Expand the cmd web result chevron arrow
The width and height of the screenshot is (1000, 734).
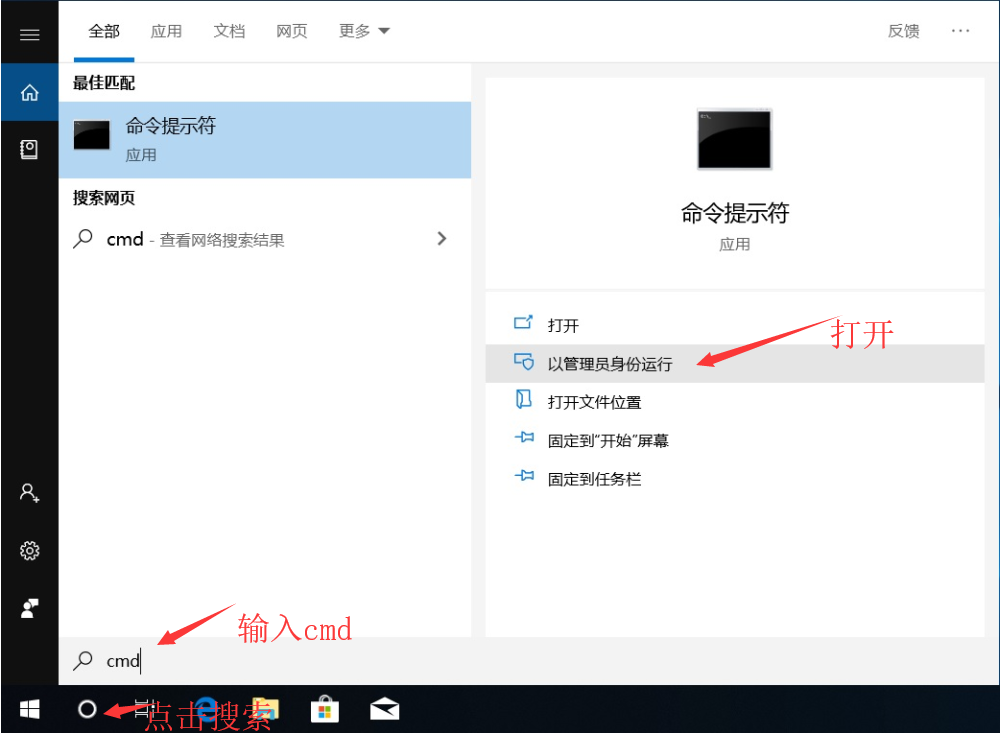point(442,239)
